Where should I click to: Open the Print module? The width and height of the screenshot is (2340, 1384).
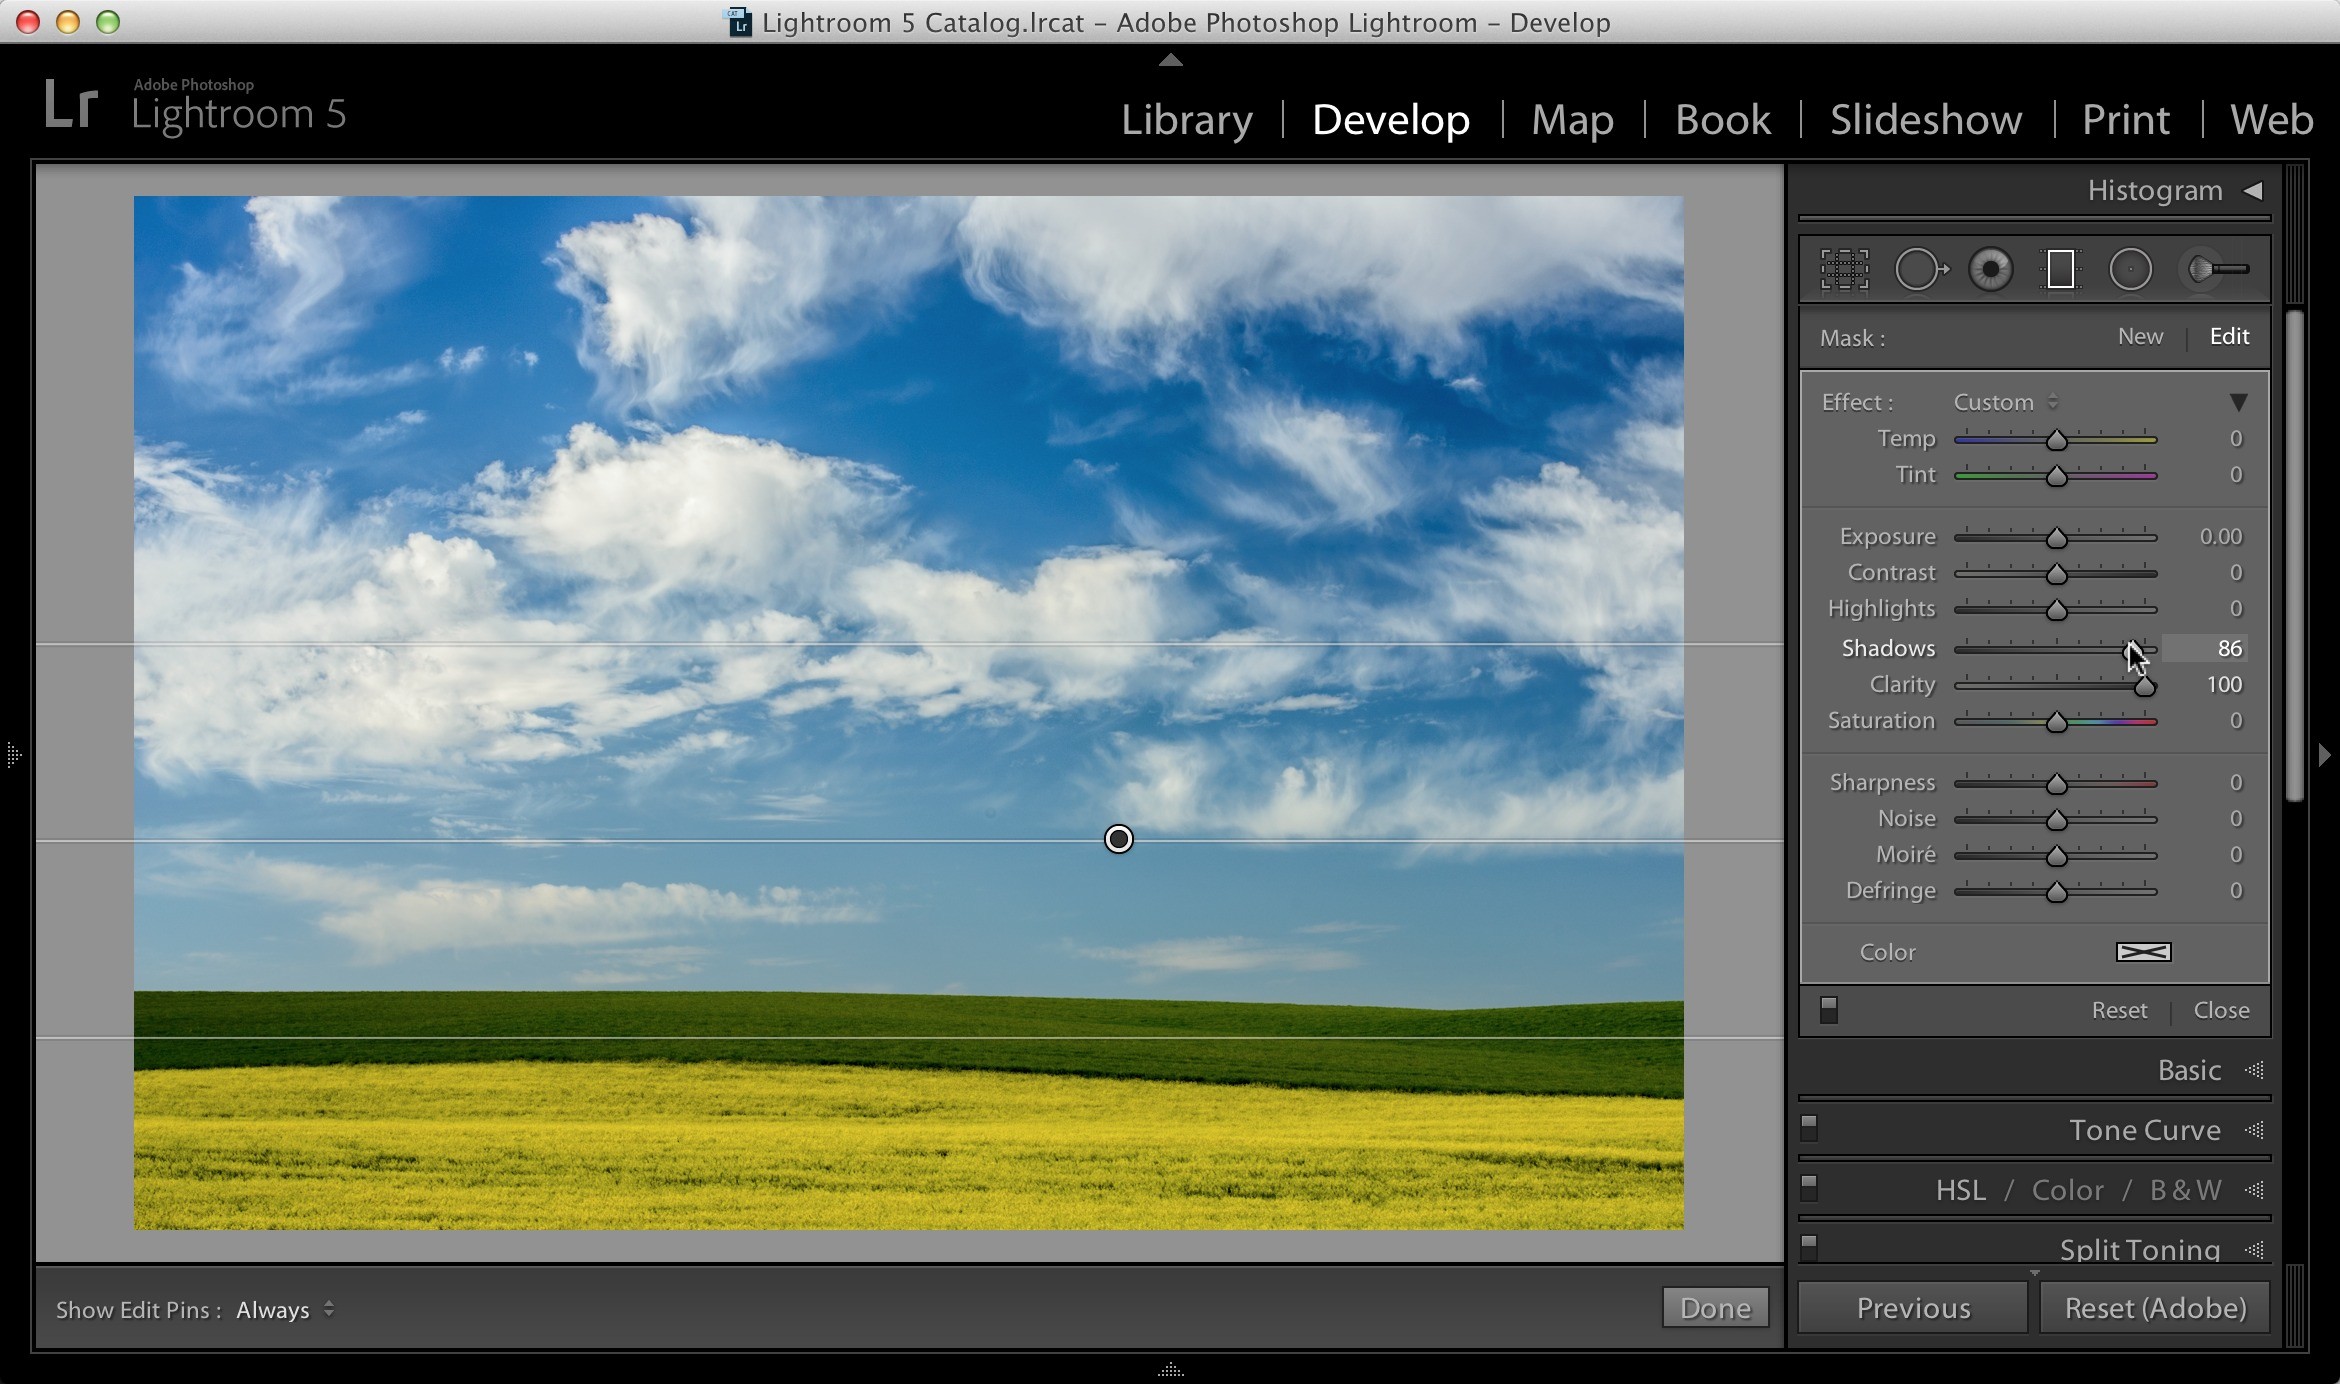point(2125,119)
